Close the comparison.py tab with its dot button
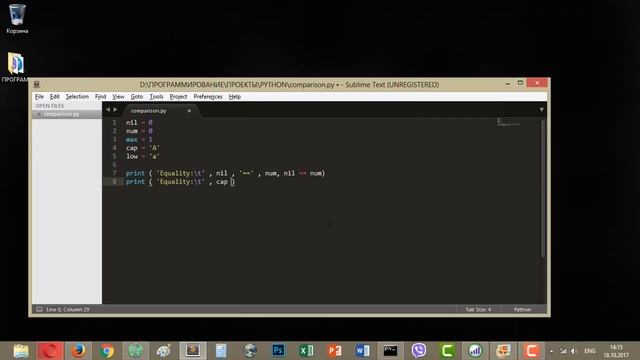The image size is (640, 360). (x=189, y=111)
